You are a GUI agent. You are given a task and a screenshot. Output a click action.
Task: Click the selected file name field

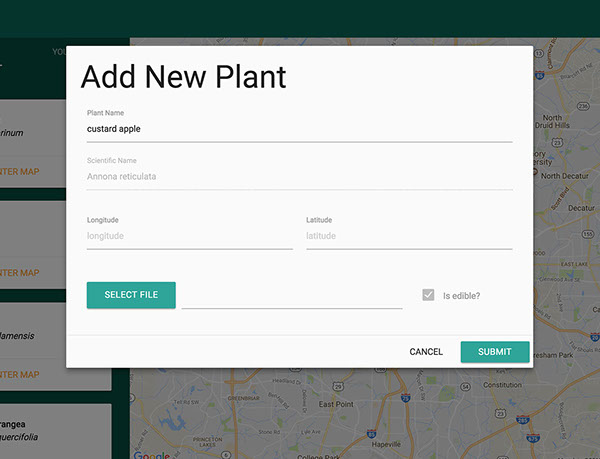tap(291, 297)
